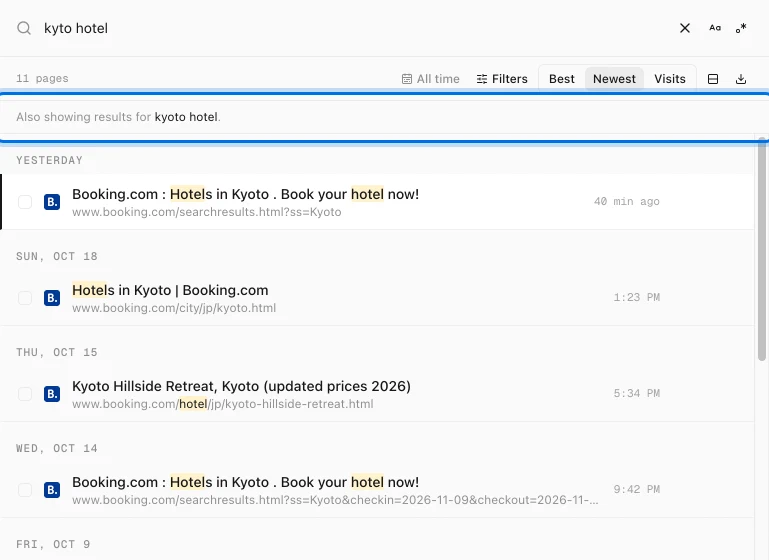Open the Wed Oct 14 'Booking.com : Hotels in Kyoto' result
769x560 pixels.
(245, 483)
